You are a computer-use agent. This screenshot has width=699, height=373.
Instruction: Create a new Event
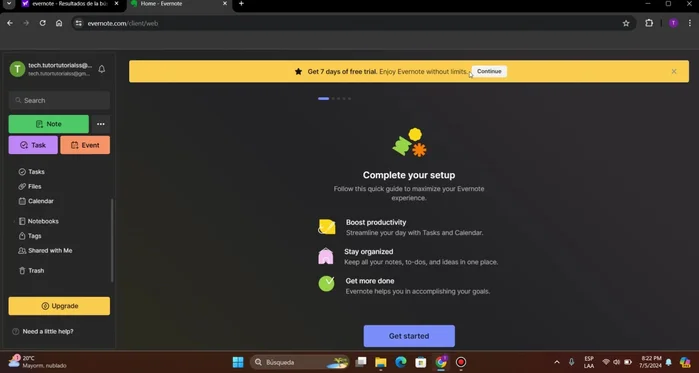tap(85, 145)
